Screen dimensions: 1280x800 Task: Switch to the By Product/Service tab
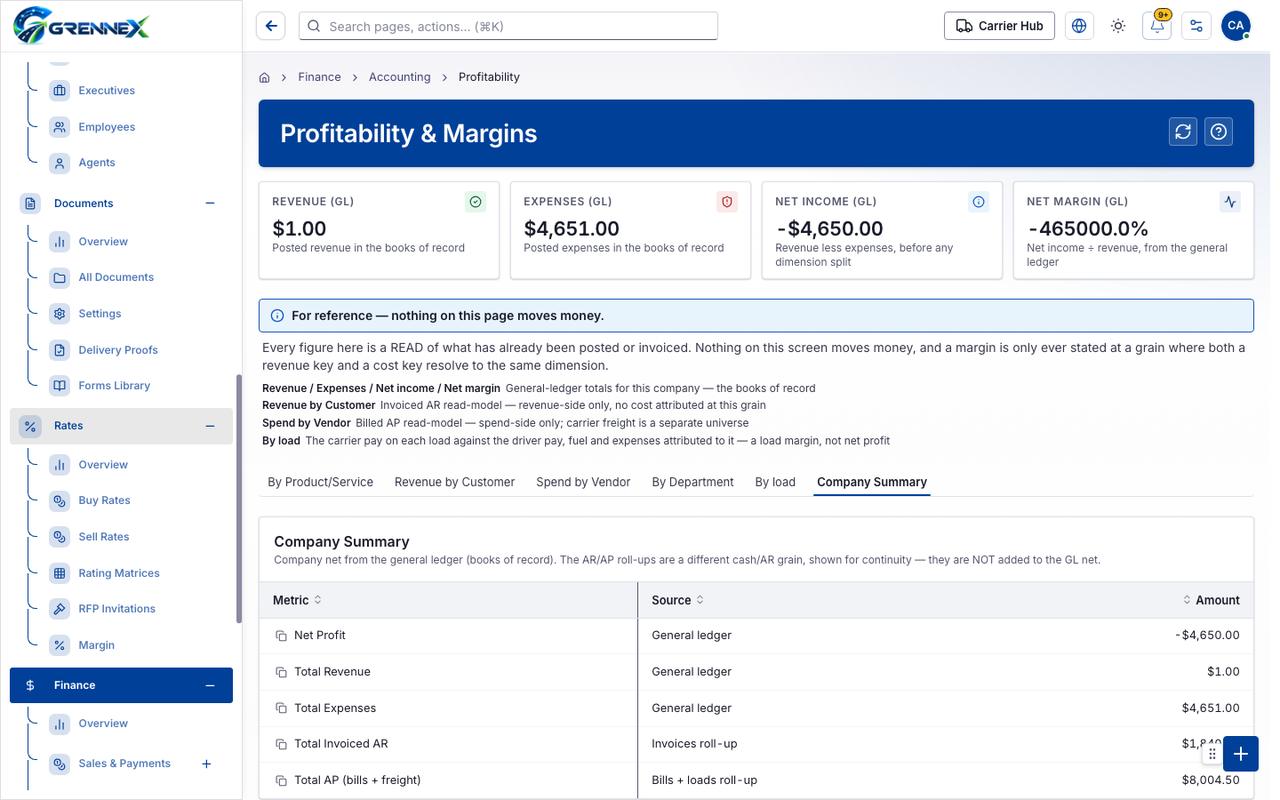point(320,482)
